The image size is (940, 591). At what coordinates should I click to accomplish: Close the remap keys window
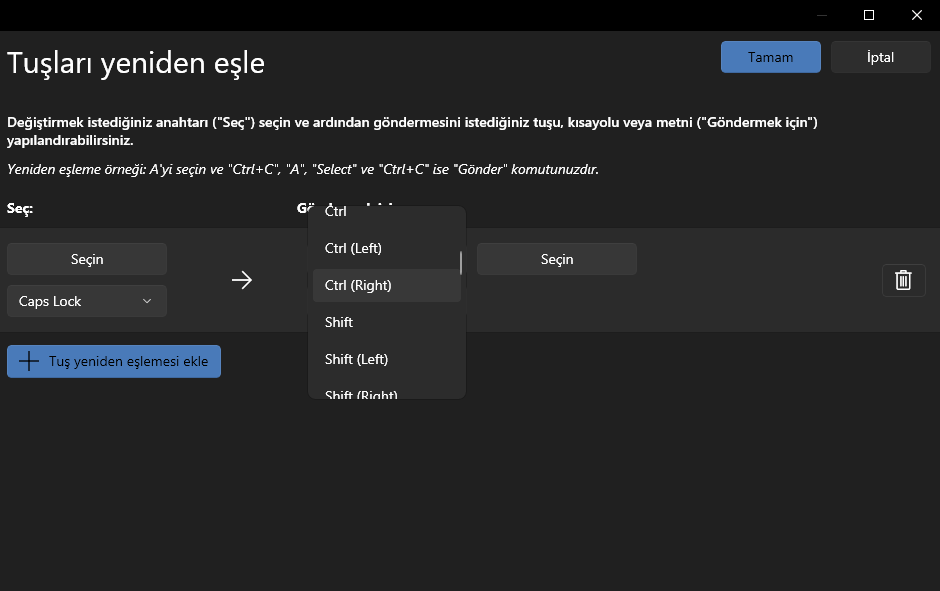pos(916,15)
